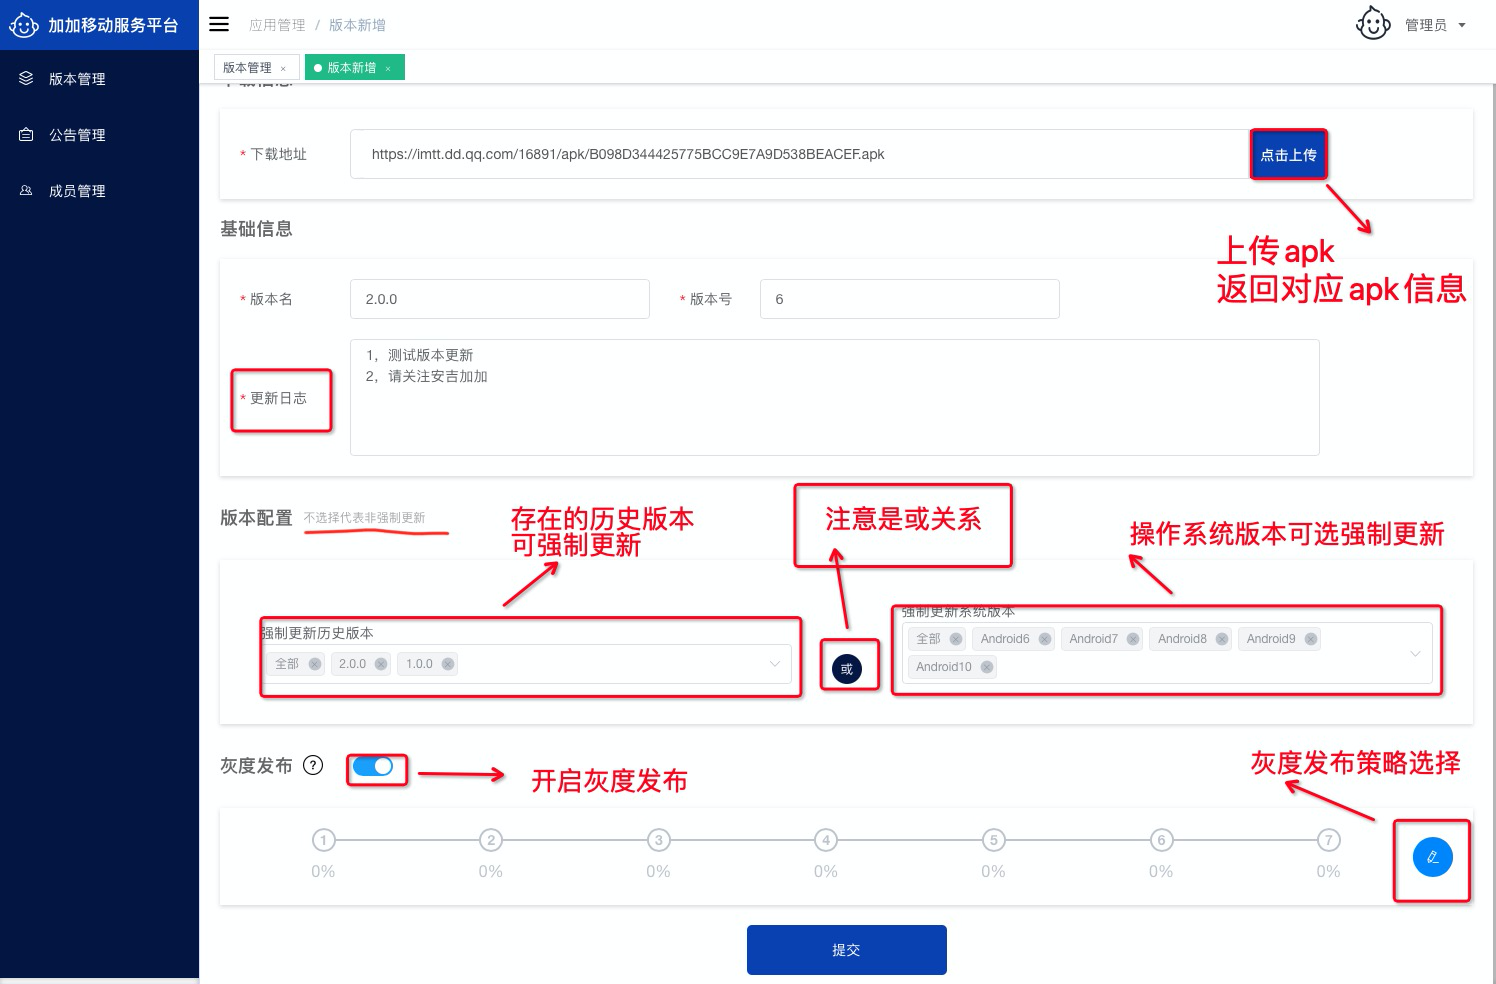Click the blue edit strategy pencil icon
The width and height of the screenshot is (1496, 984).
pyautogui.click(x=1432, y=857)
